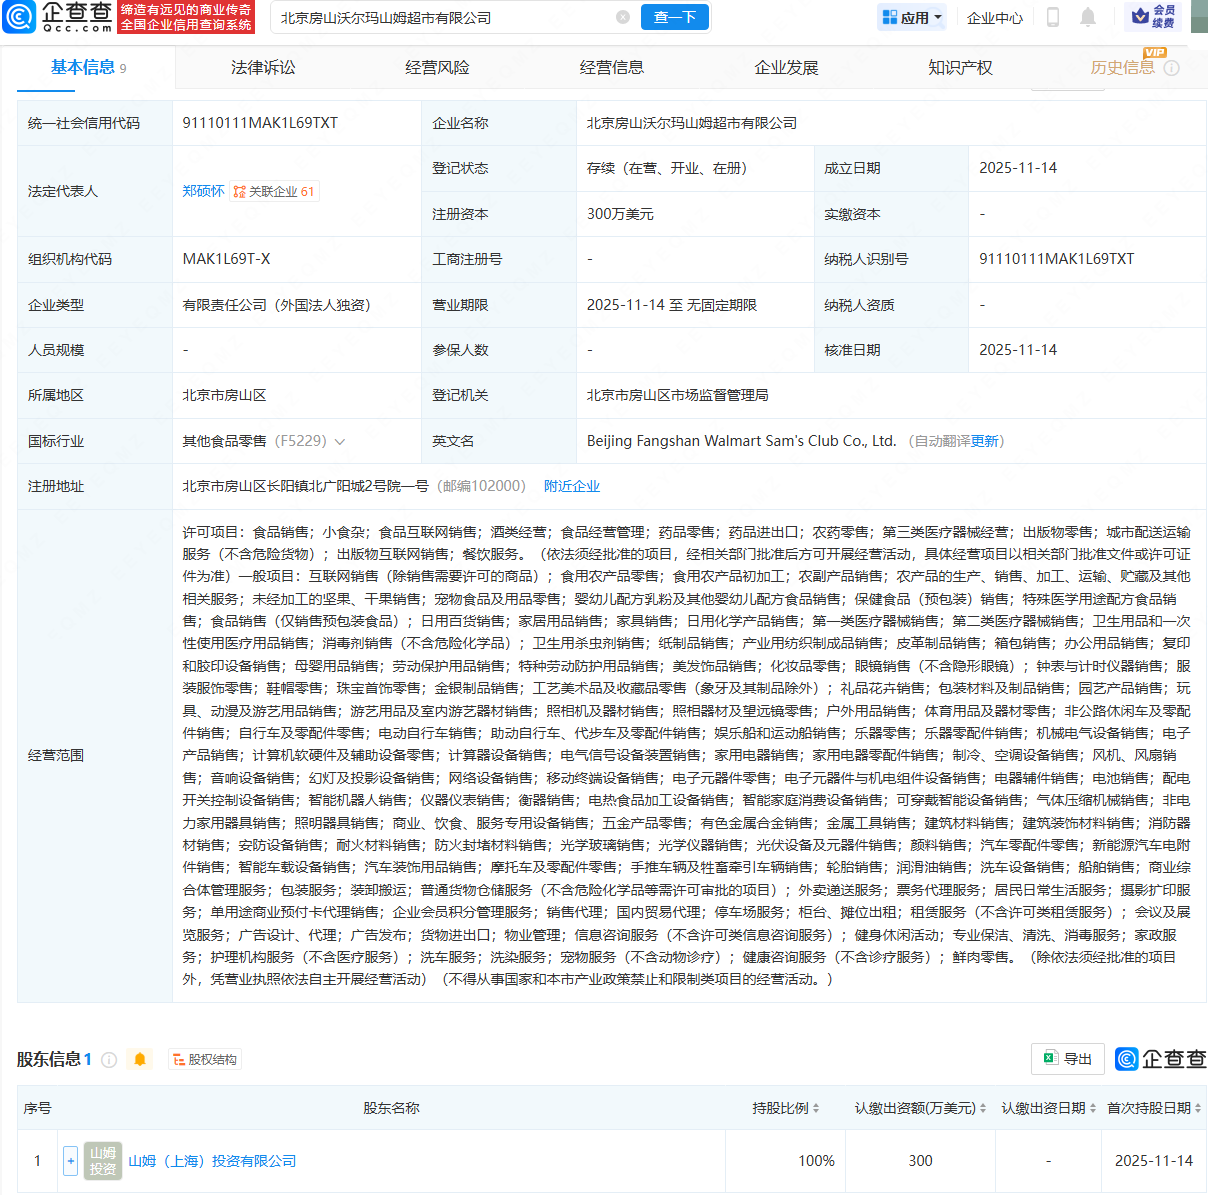This screenshot has height=1195, width=1208.
Task: Open 企业中心 link in the header
Action: (x=995, y=17)
